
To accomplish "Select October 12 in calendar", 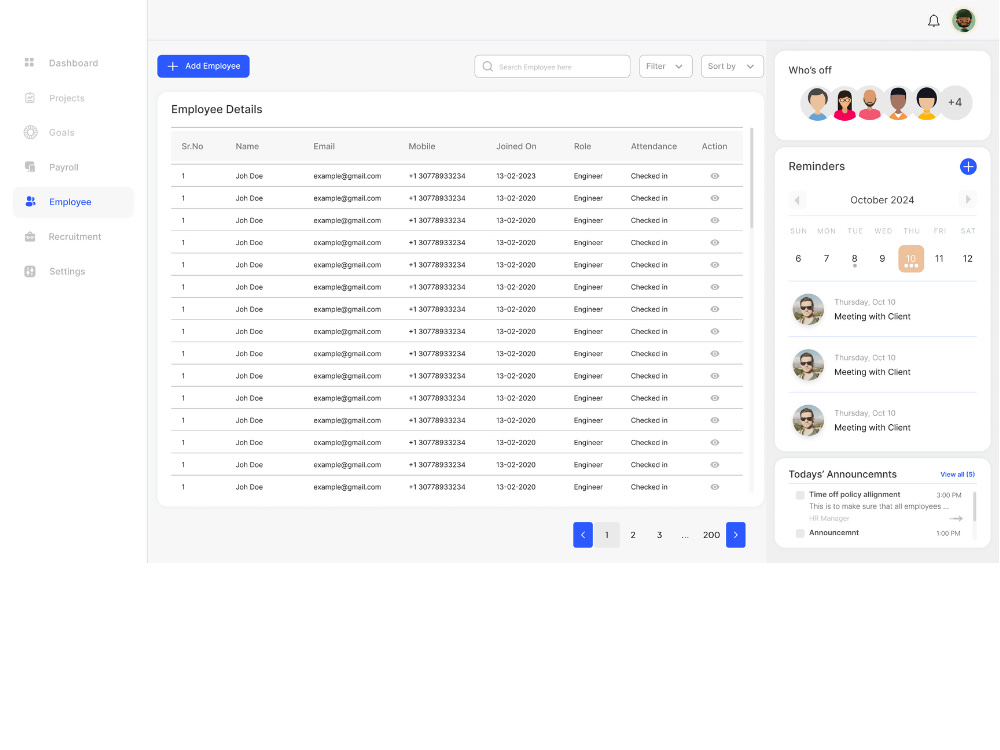I will (967, 259).
